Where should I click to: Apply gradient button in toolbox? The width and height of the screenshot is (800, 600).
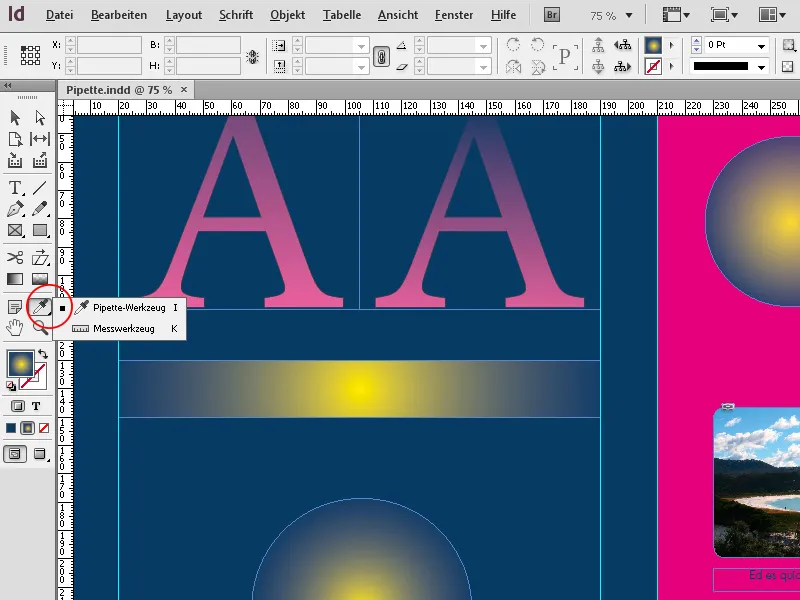click(x=28, y=428)
